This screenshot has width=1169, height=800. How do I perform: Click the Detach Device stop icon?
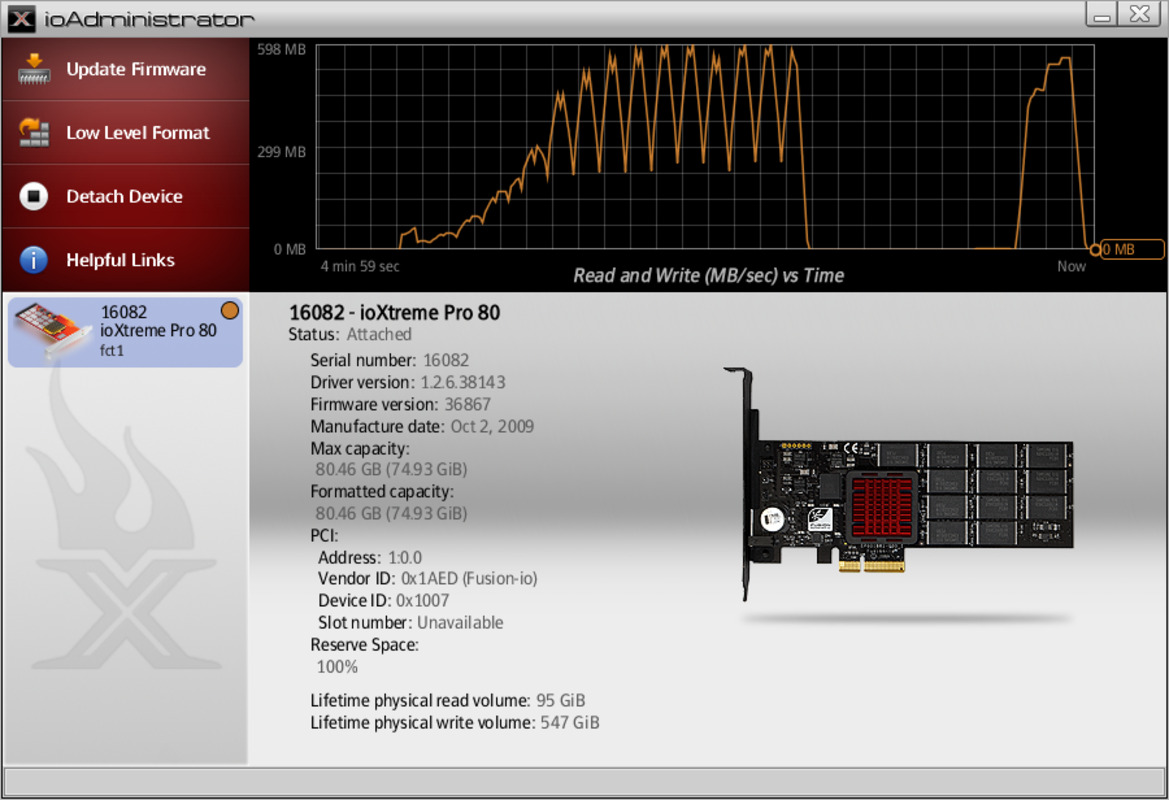tap(34, 197)
